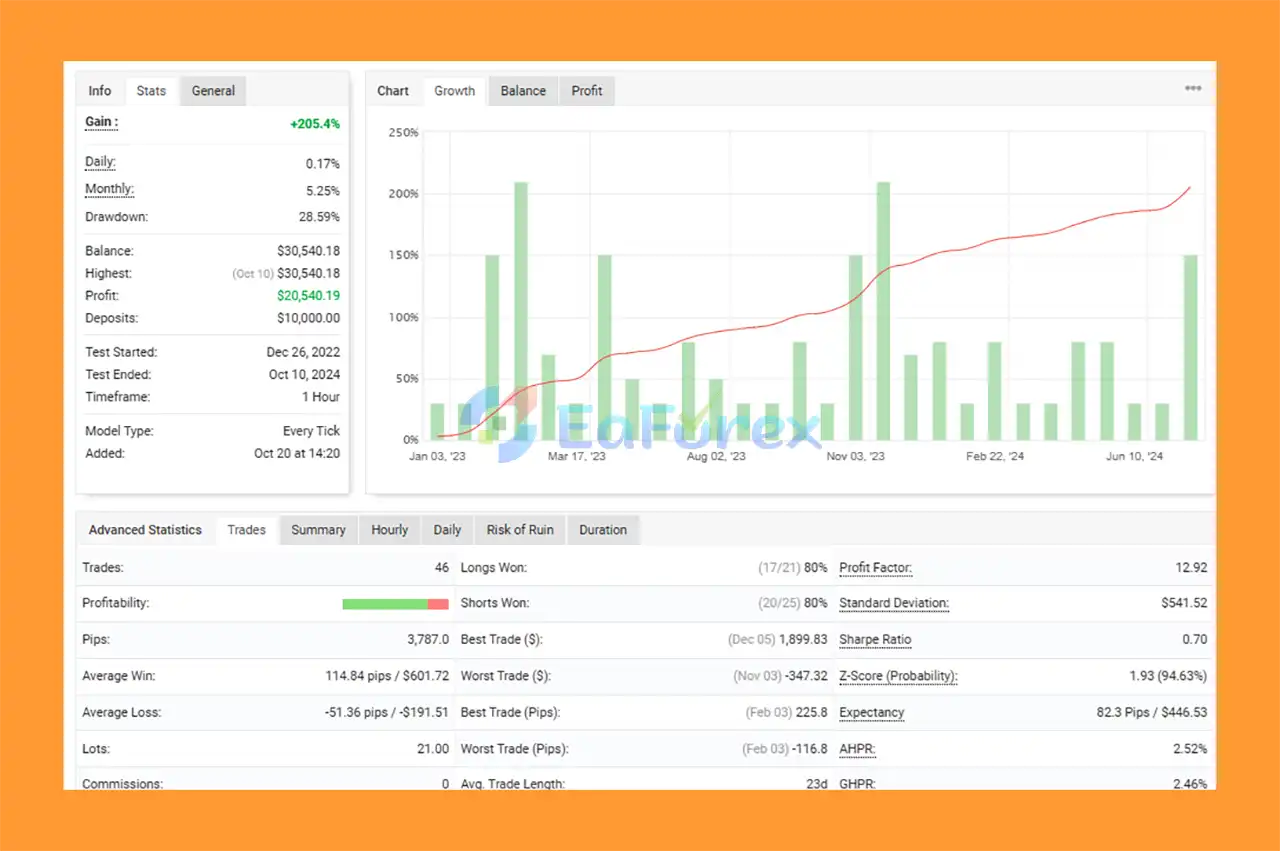Show the Profit chart tab

click(x=587, y=91)
